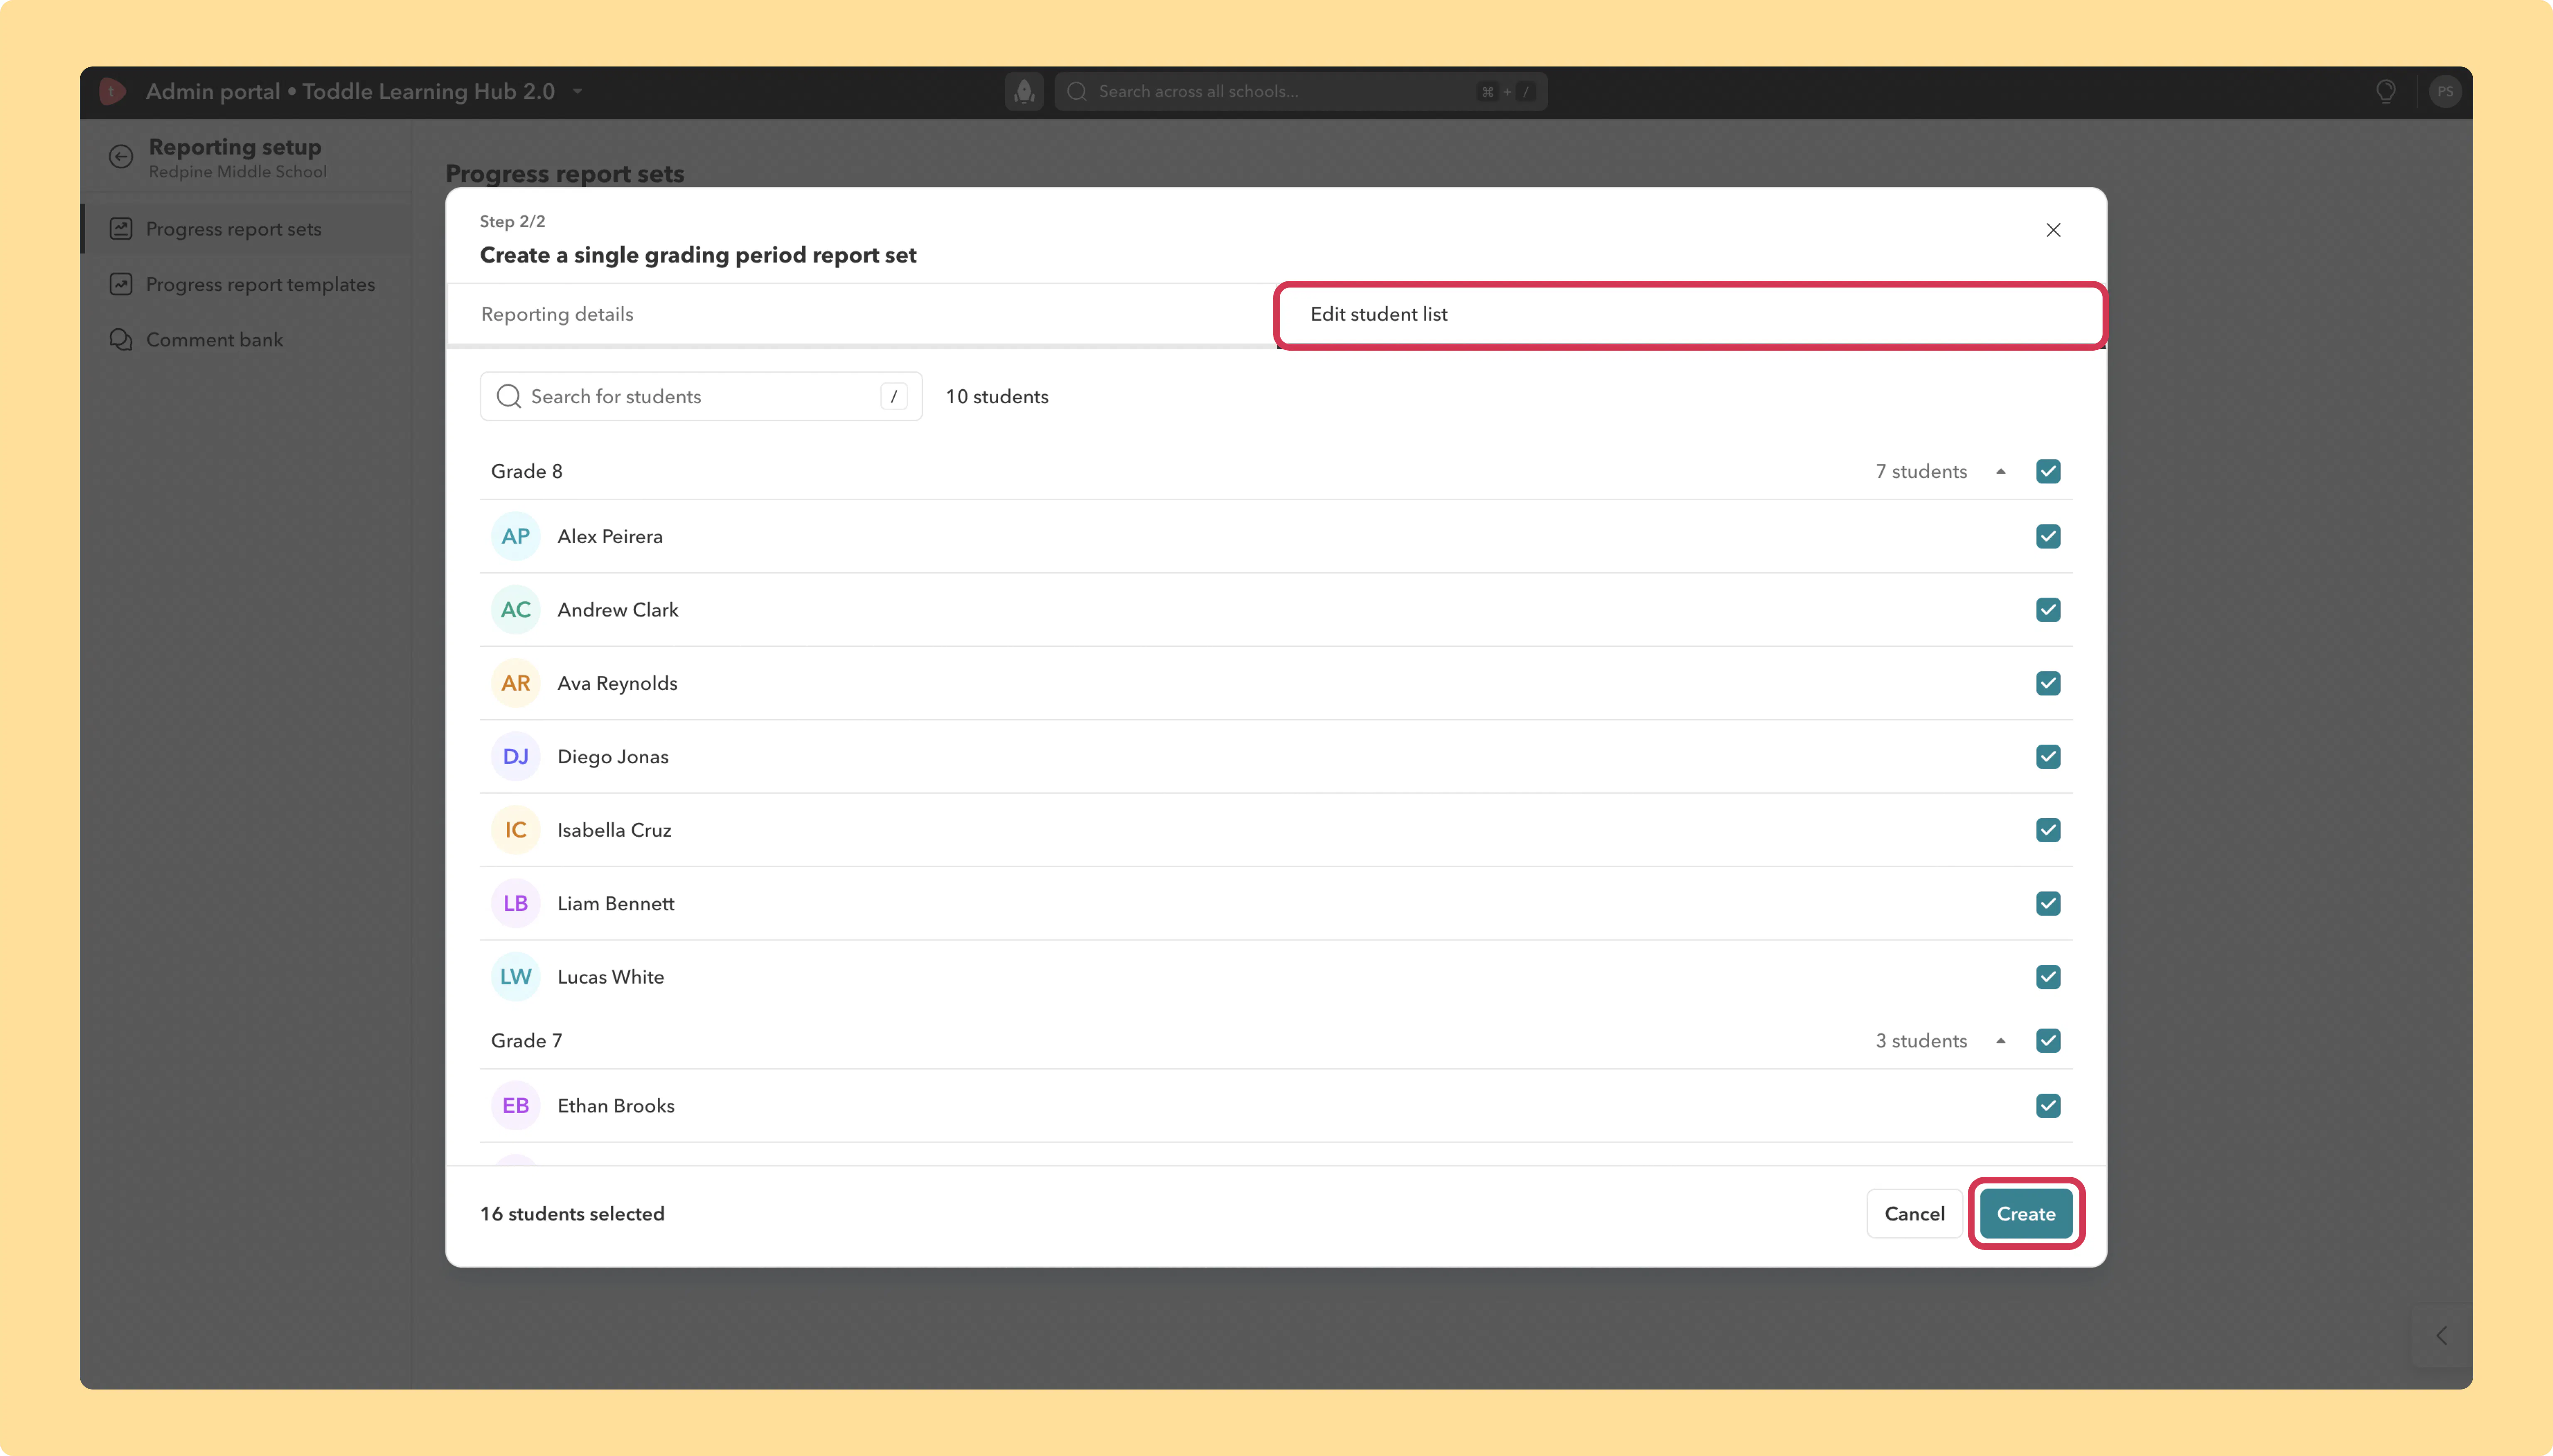Uncheck Lucas White checkbox

[2048, 977]
